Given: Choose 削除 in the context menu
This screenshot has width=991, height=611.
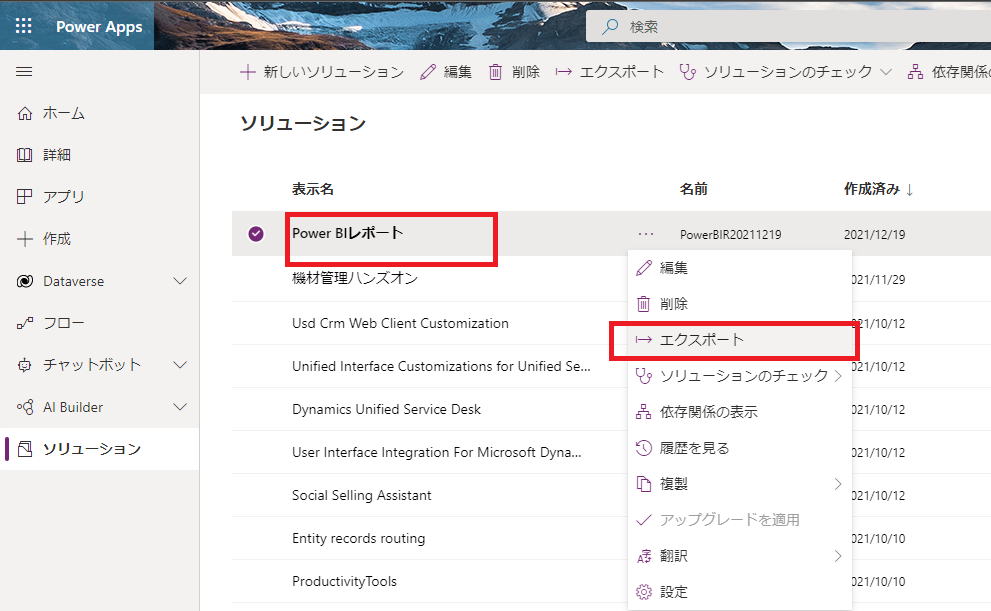Looking at the screenshot, I should 740,304.
